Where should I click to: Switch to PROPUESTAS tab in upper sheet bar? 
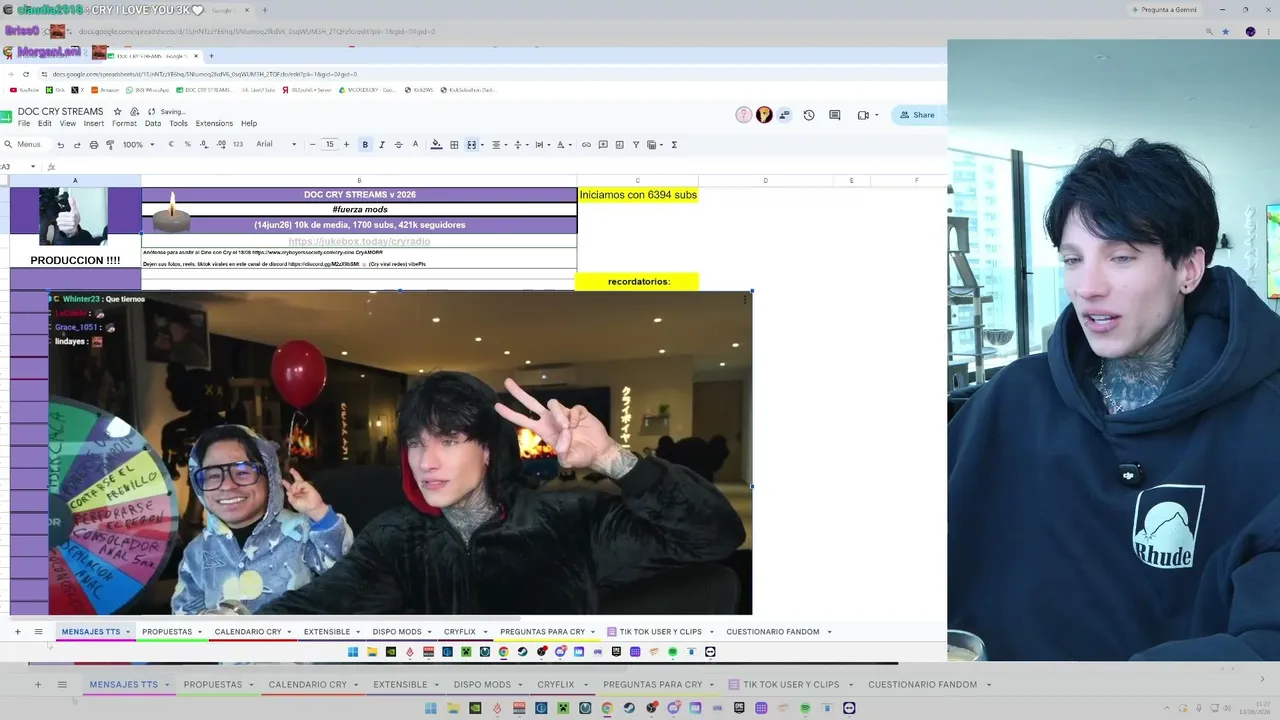click(x=167, y=632)
